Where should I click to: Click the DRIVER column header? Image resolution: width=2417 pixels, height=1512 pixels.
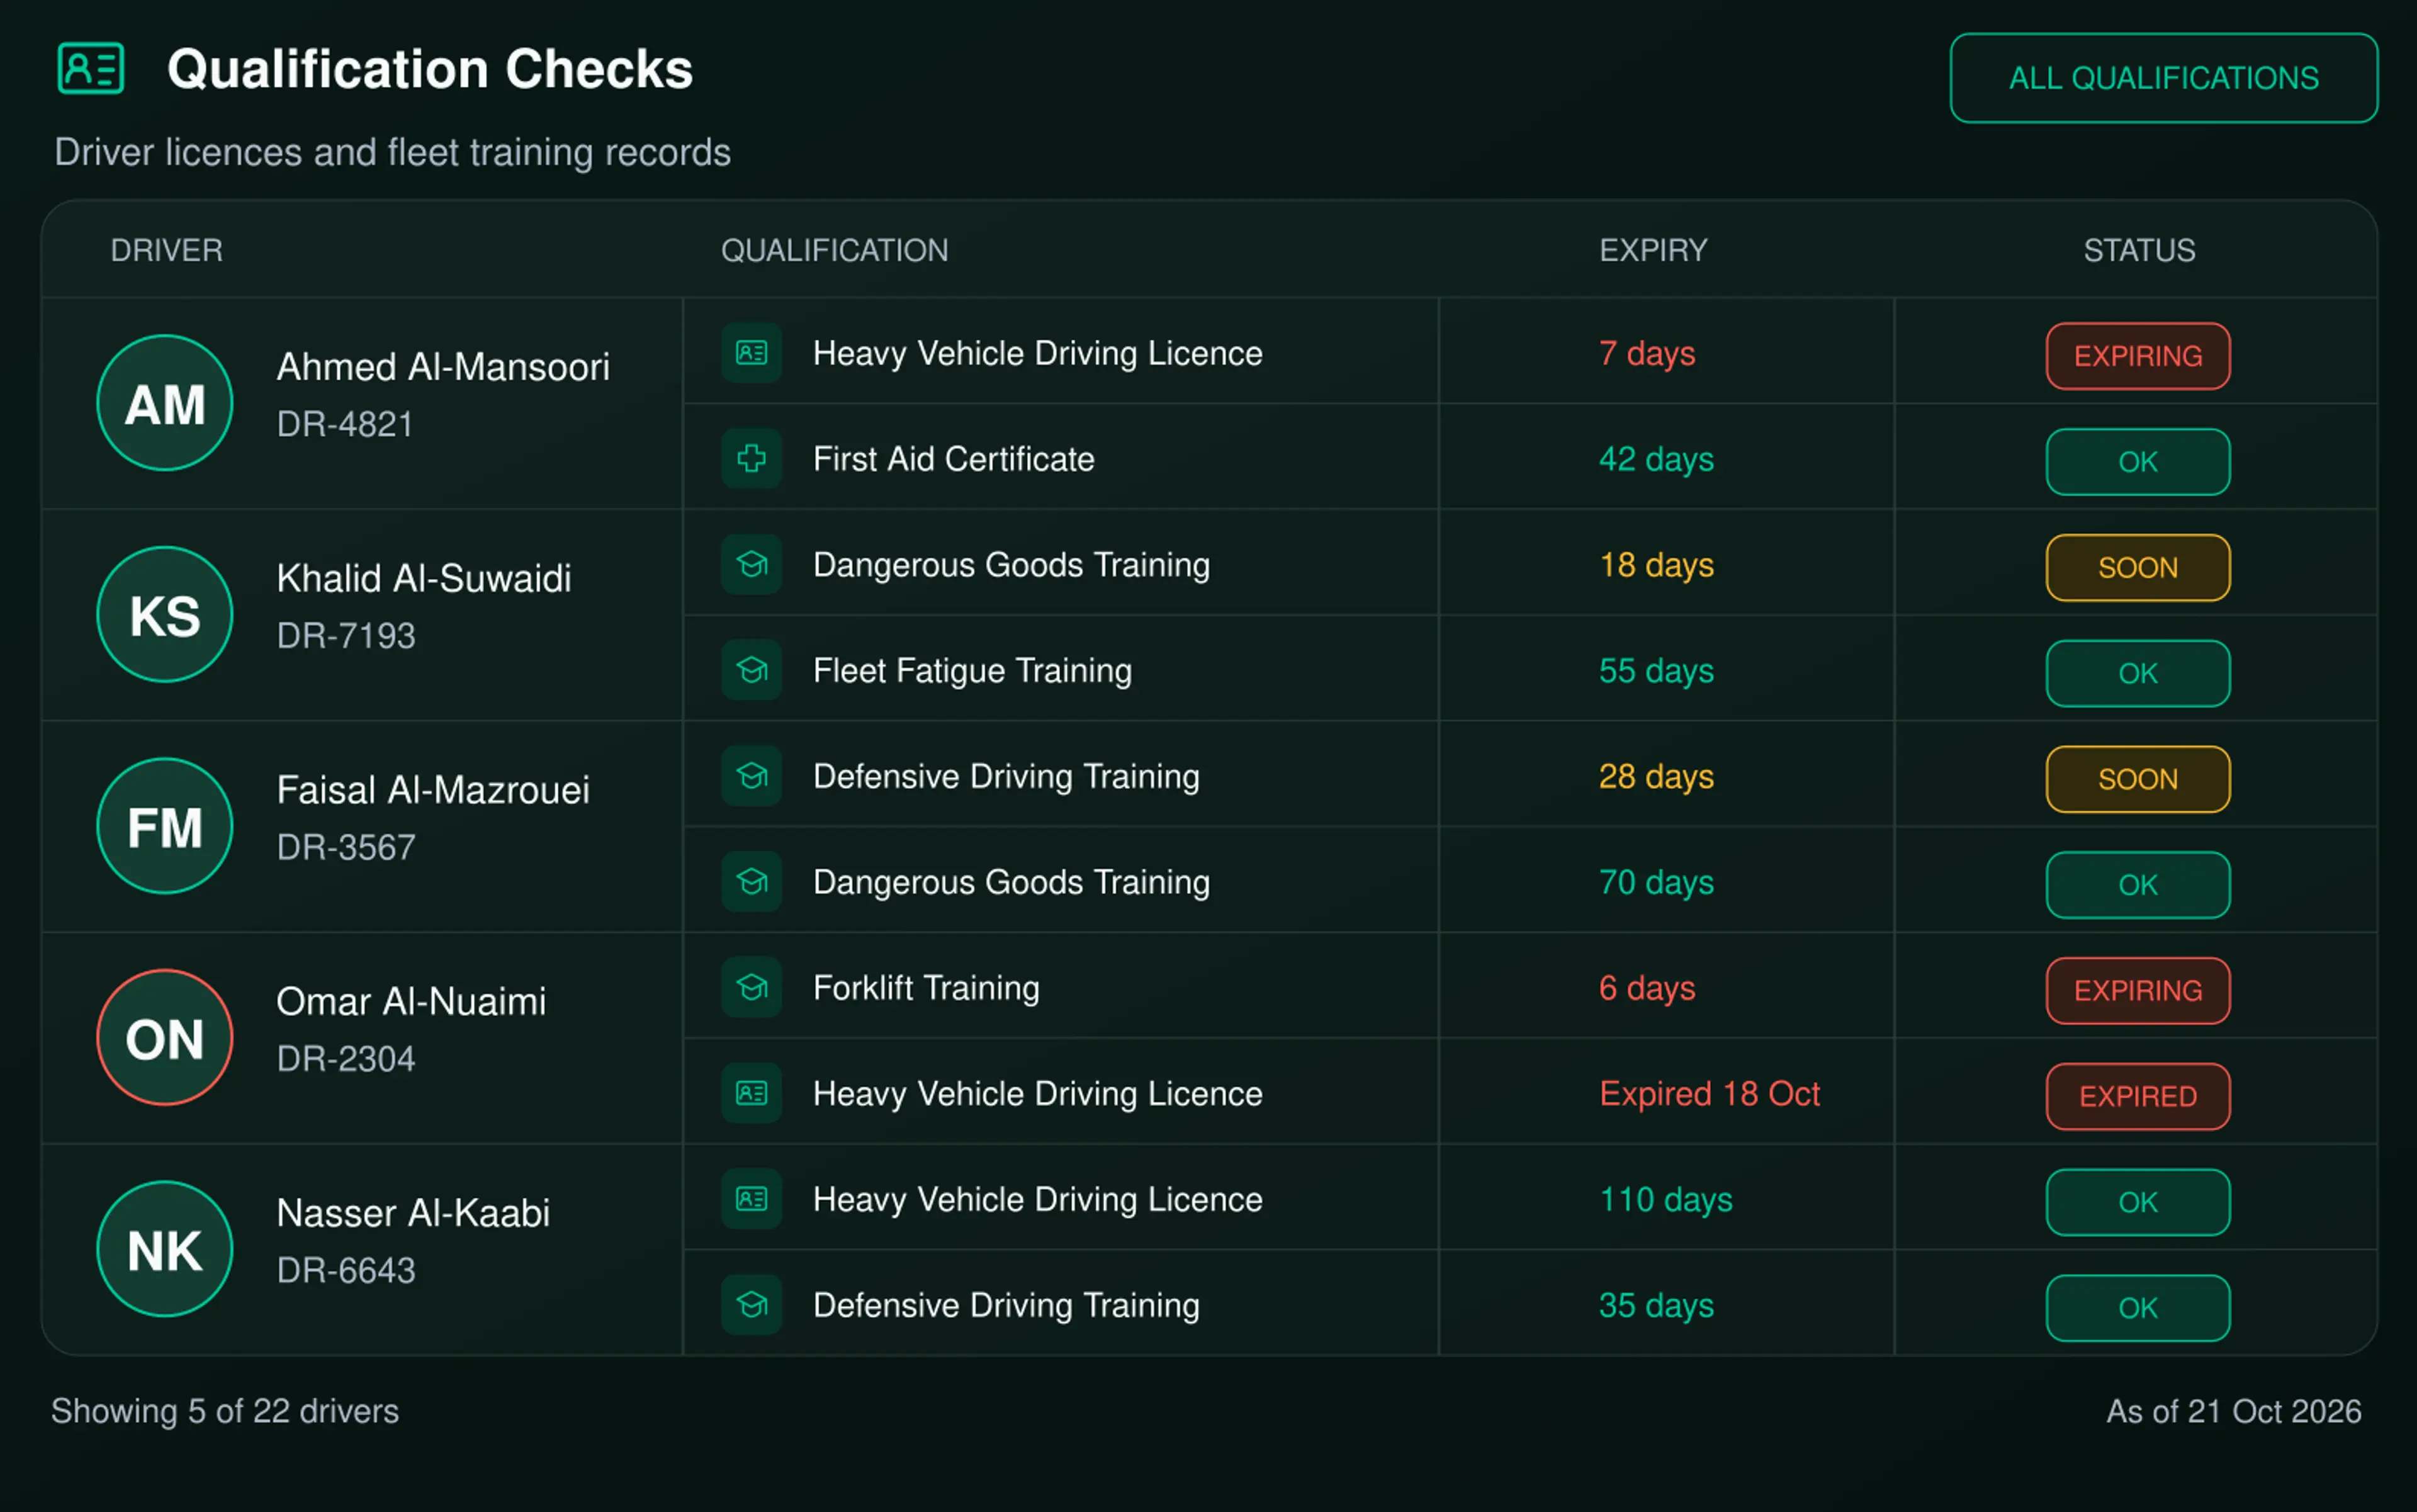pyautogui.click(x=167, y=250)
